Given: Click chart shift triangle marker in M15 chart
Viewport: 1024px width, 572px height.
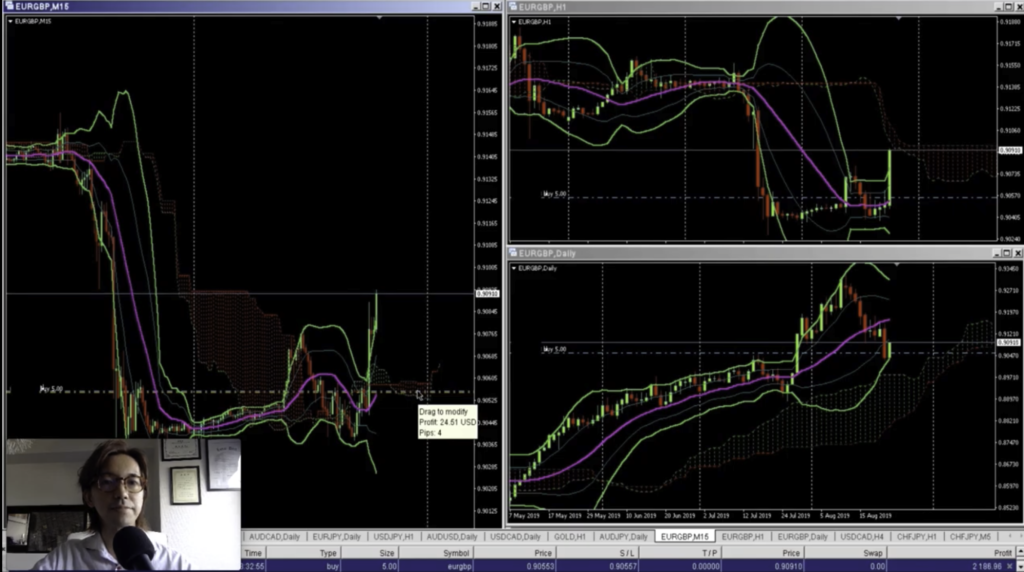Looking at the screenshot, I should (x=379, y=18).
